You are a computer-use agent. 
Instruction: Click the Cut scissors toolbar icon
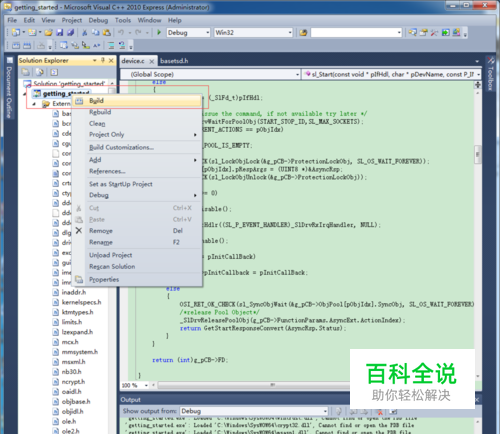click(x=85, y=32)
